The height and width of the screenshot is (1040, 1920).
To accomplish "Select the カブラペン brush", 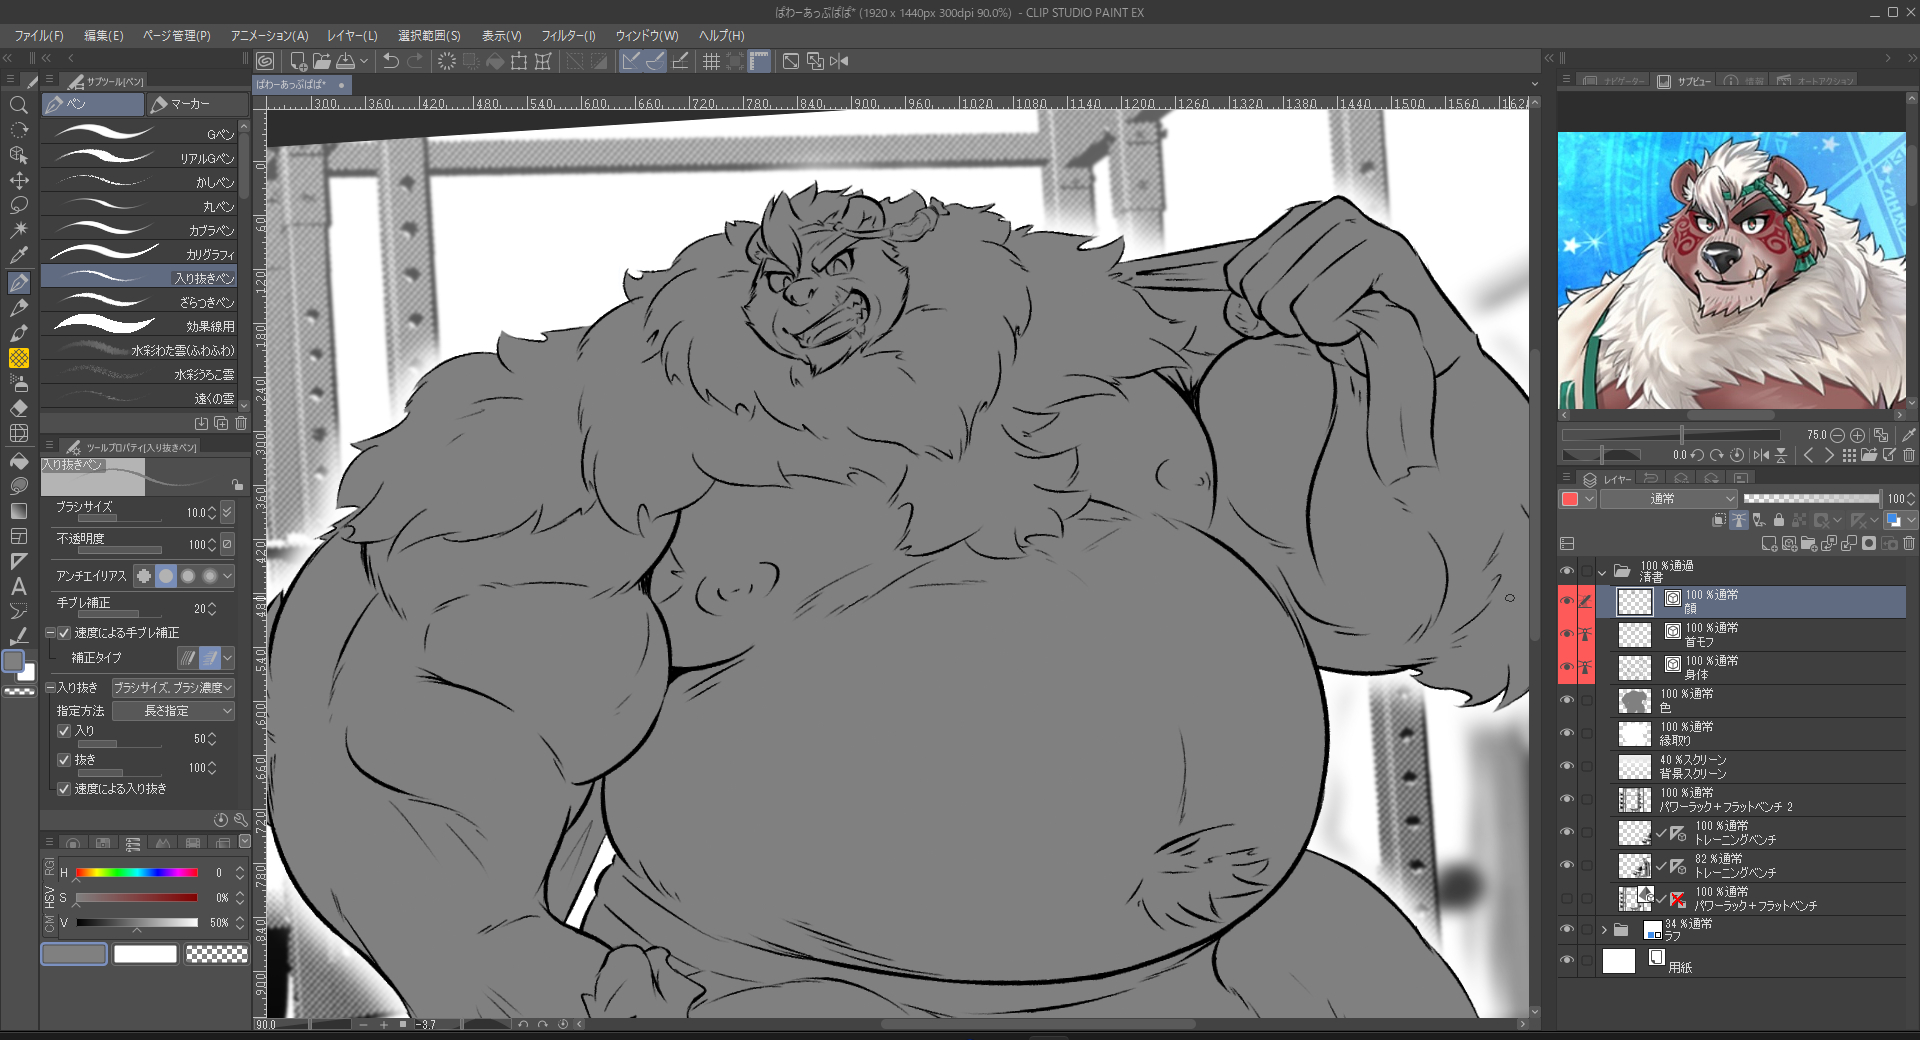I will pos(140,229).
